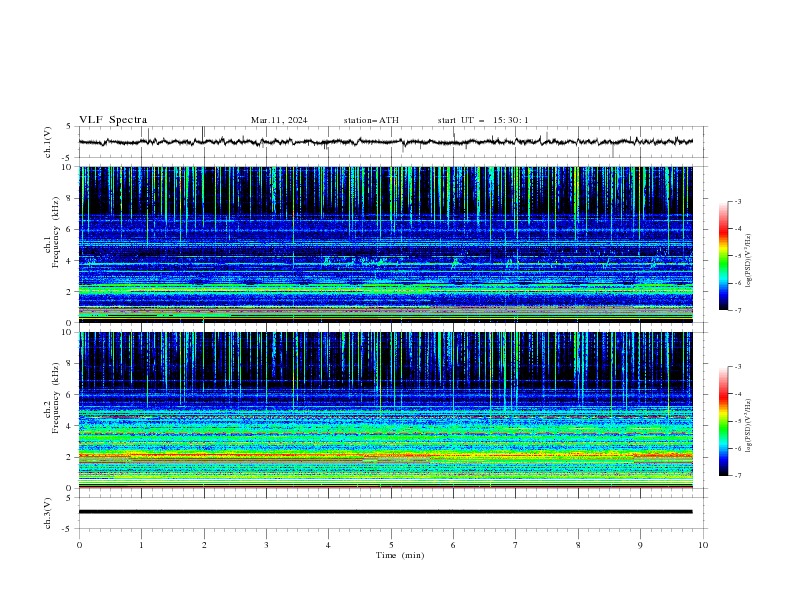792x612 pixels.
Task: Click the ch.2 "Frequency (kHz)" axis label
Action: tap(56, 398)
